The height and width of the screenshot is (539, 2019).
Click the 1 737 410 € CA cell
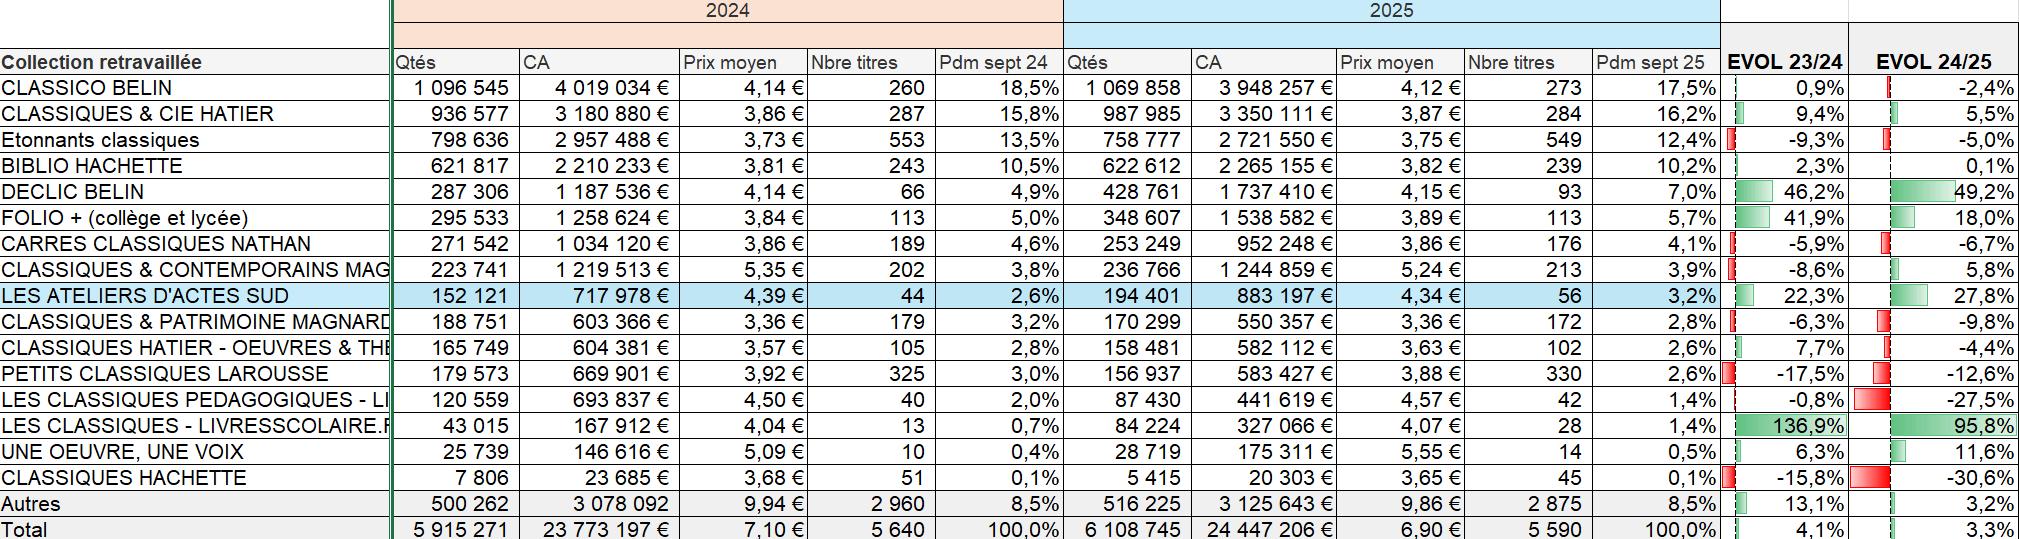click(1264, 192)
